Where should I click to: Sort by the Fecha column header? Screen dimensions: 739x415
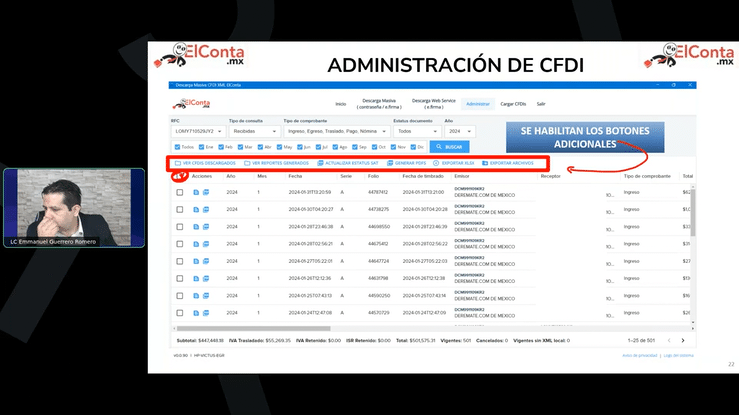[295, 176]
